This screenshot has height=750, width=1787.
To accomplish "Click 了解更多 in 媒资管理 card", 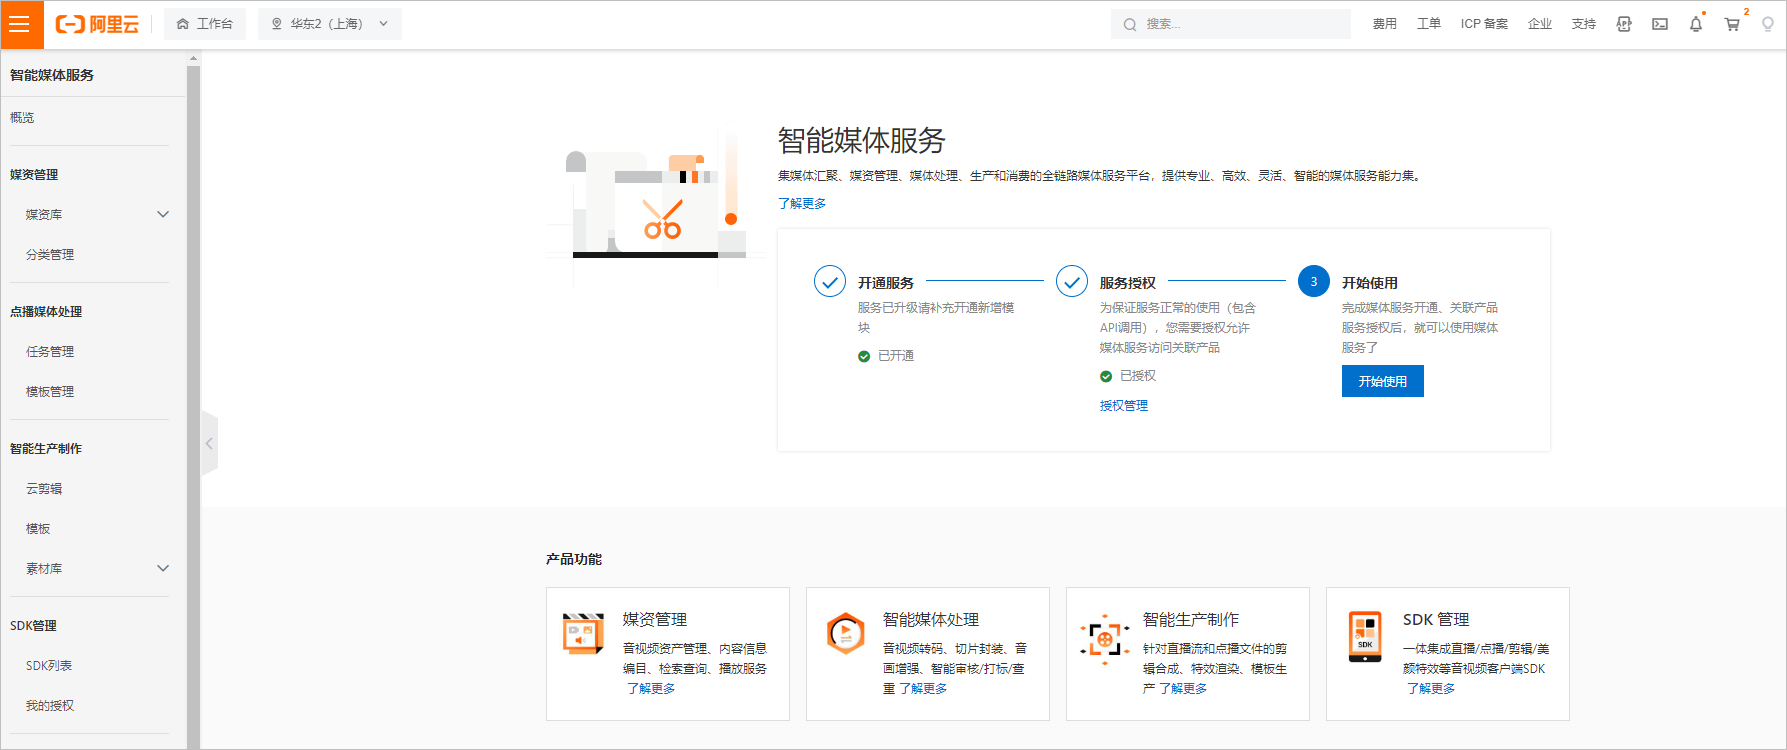I will click(651, 688).
